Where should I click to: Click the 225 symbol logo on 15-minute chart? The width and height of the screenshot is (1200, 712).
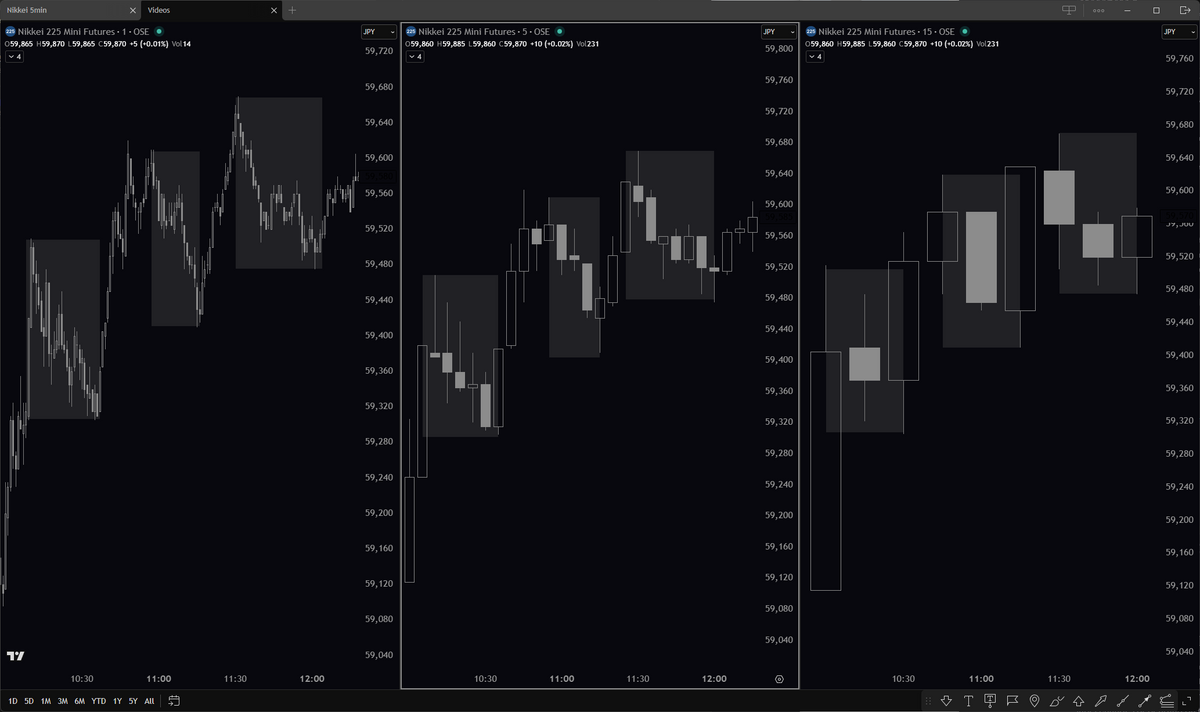[x=810, y=32]
